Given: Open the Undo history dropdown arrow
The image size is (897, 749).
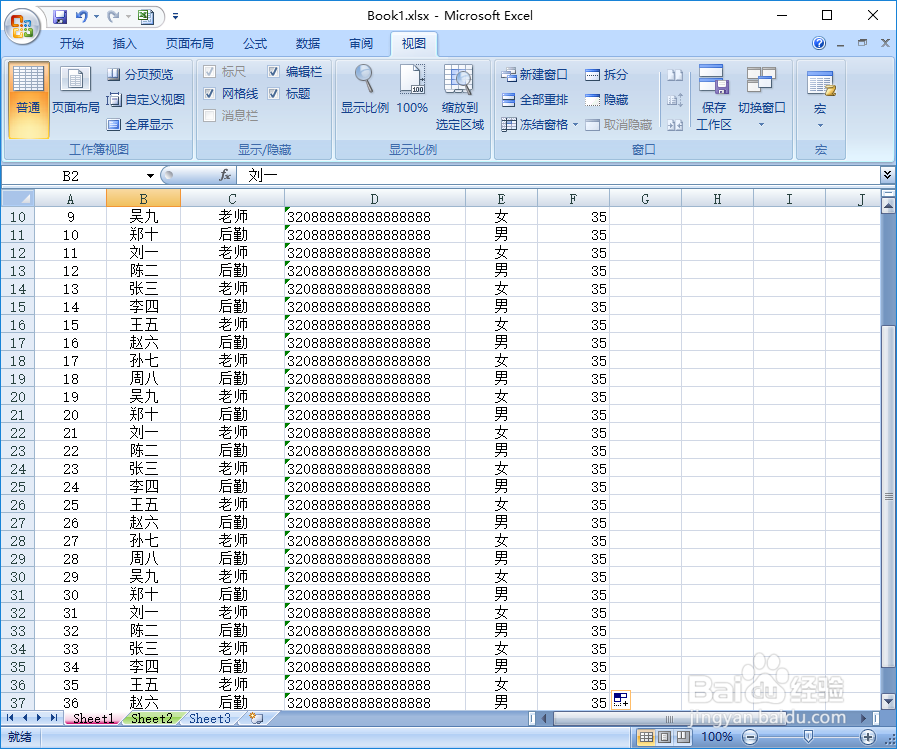Looking at the screenshot, I should pos(96,17).
